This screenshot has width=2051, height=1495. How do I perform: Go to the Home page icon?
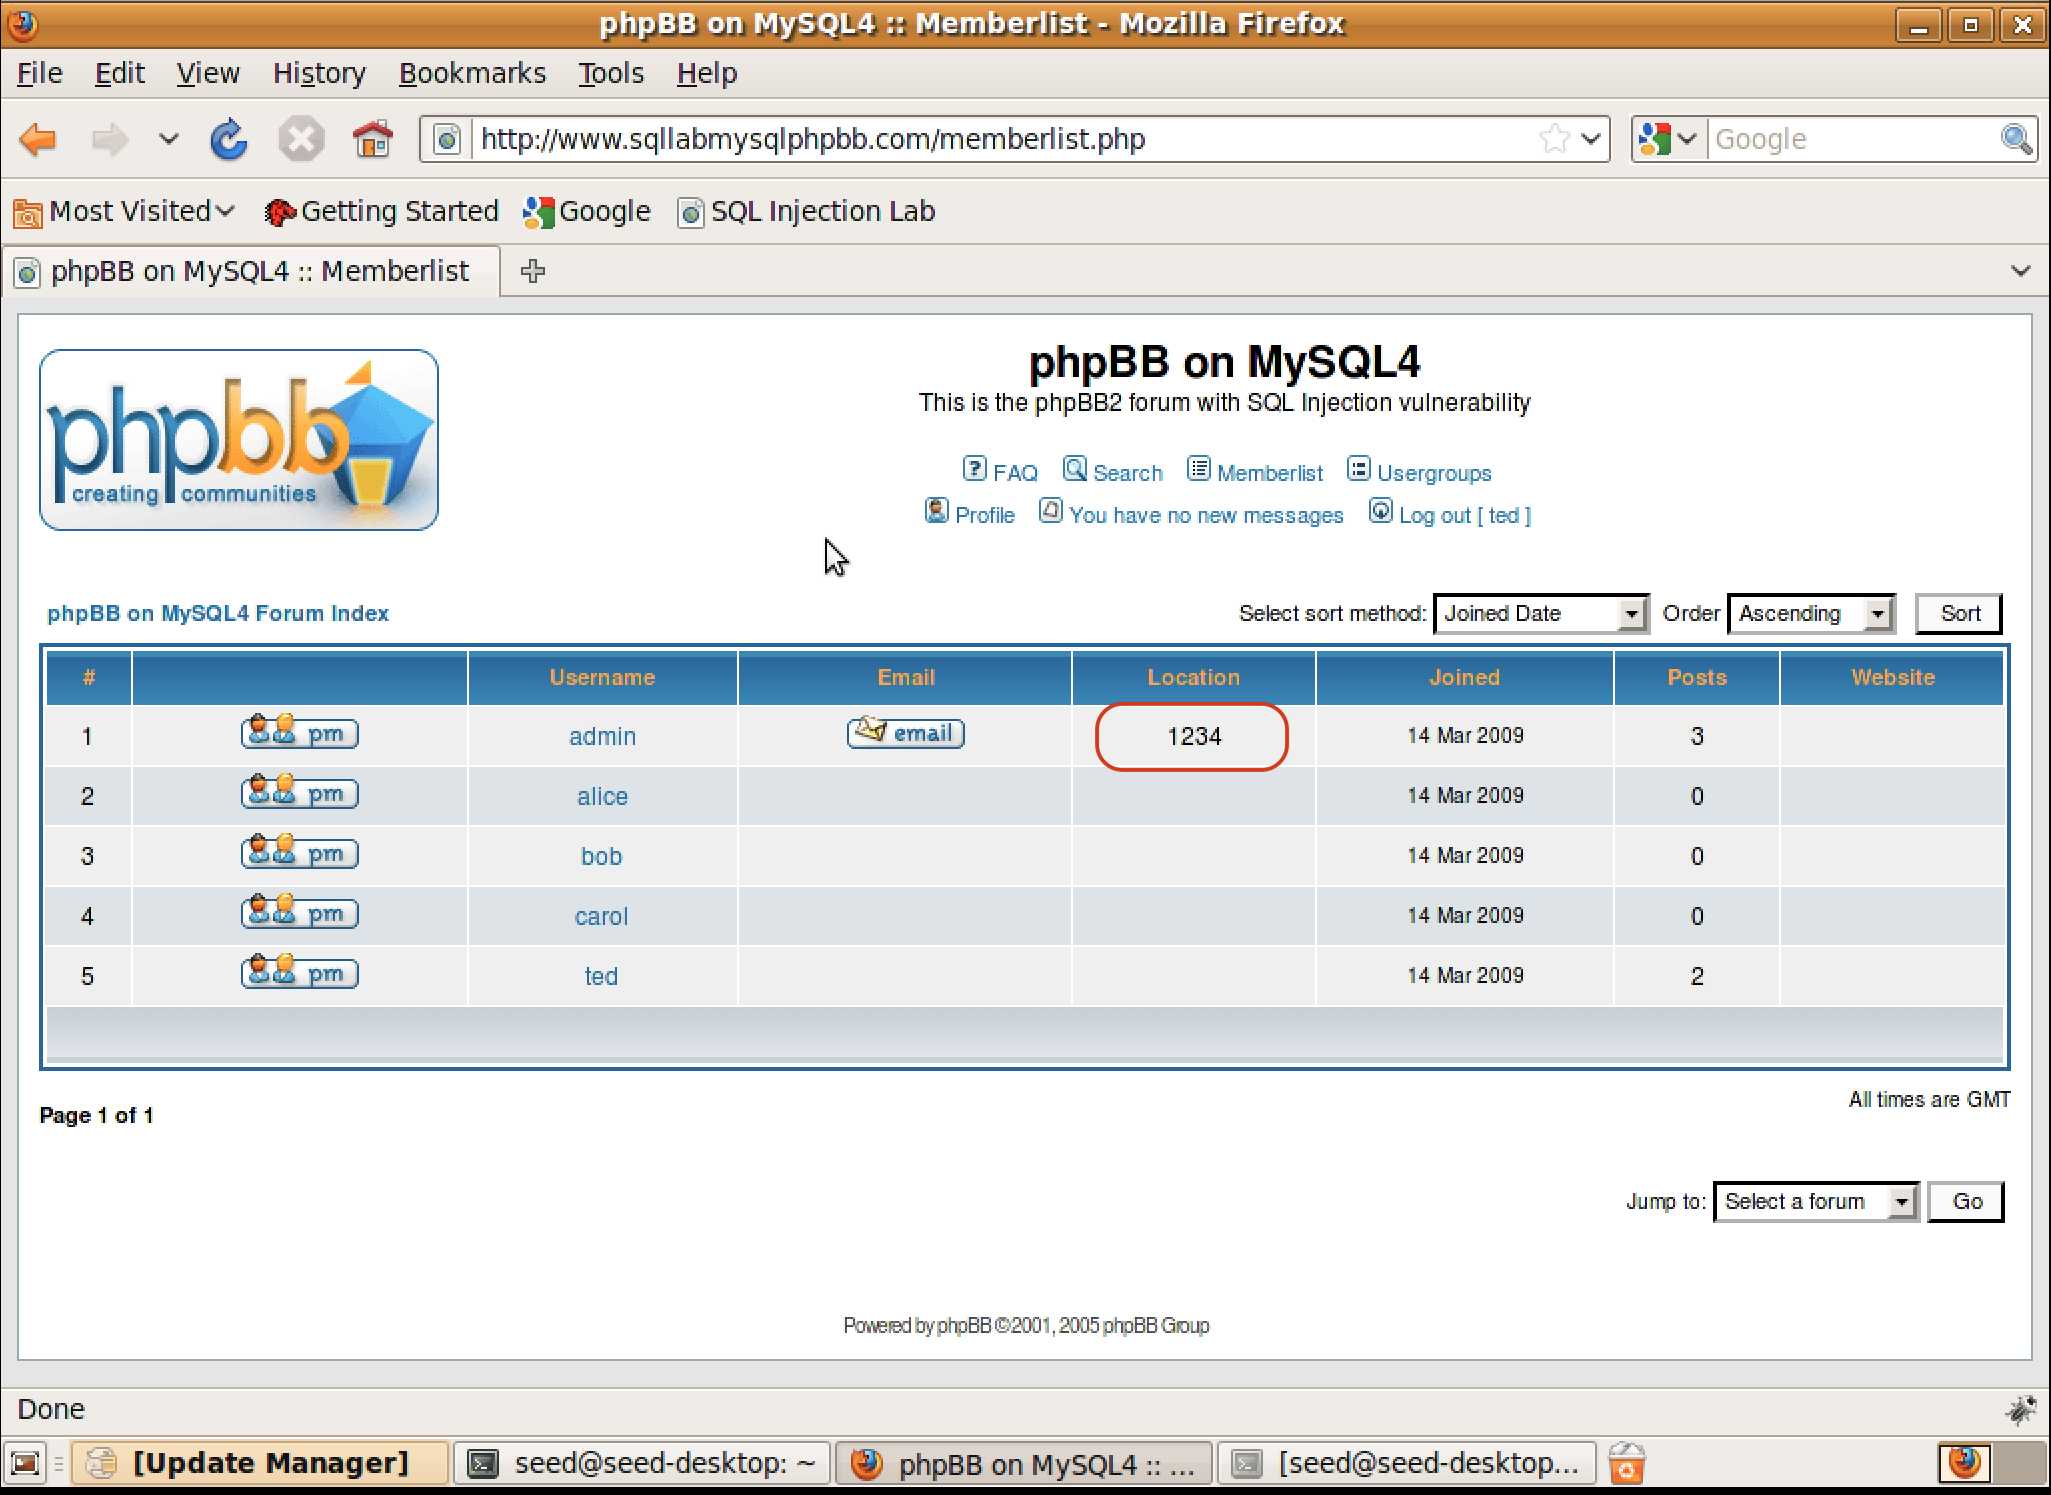(372, 139)
